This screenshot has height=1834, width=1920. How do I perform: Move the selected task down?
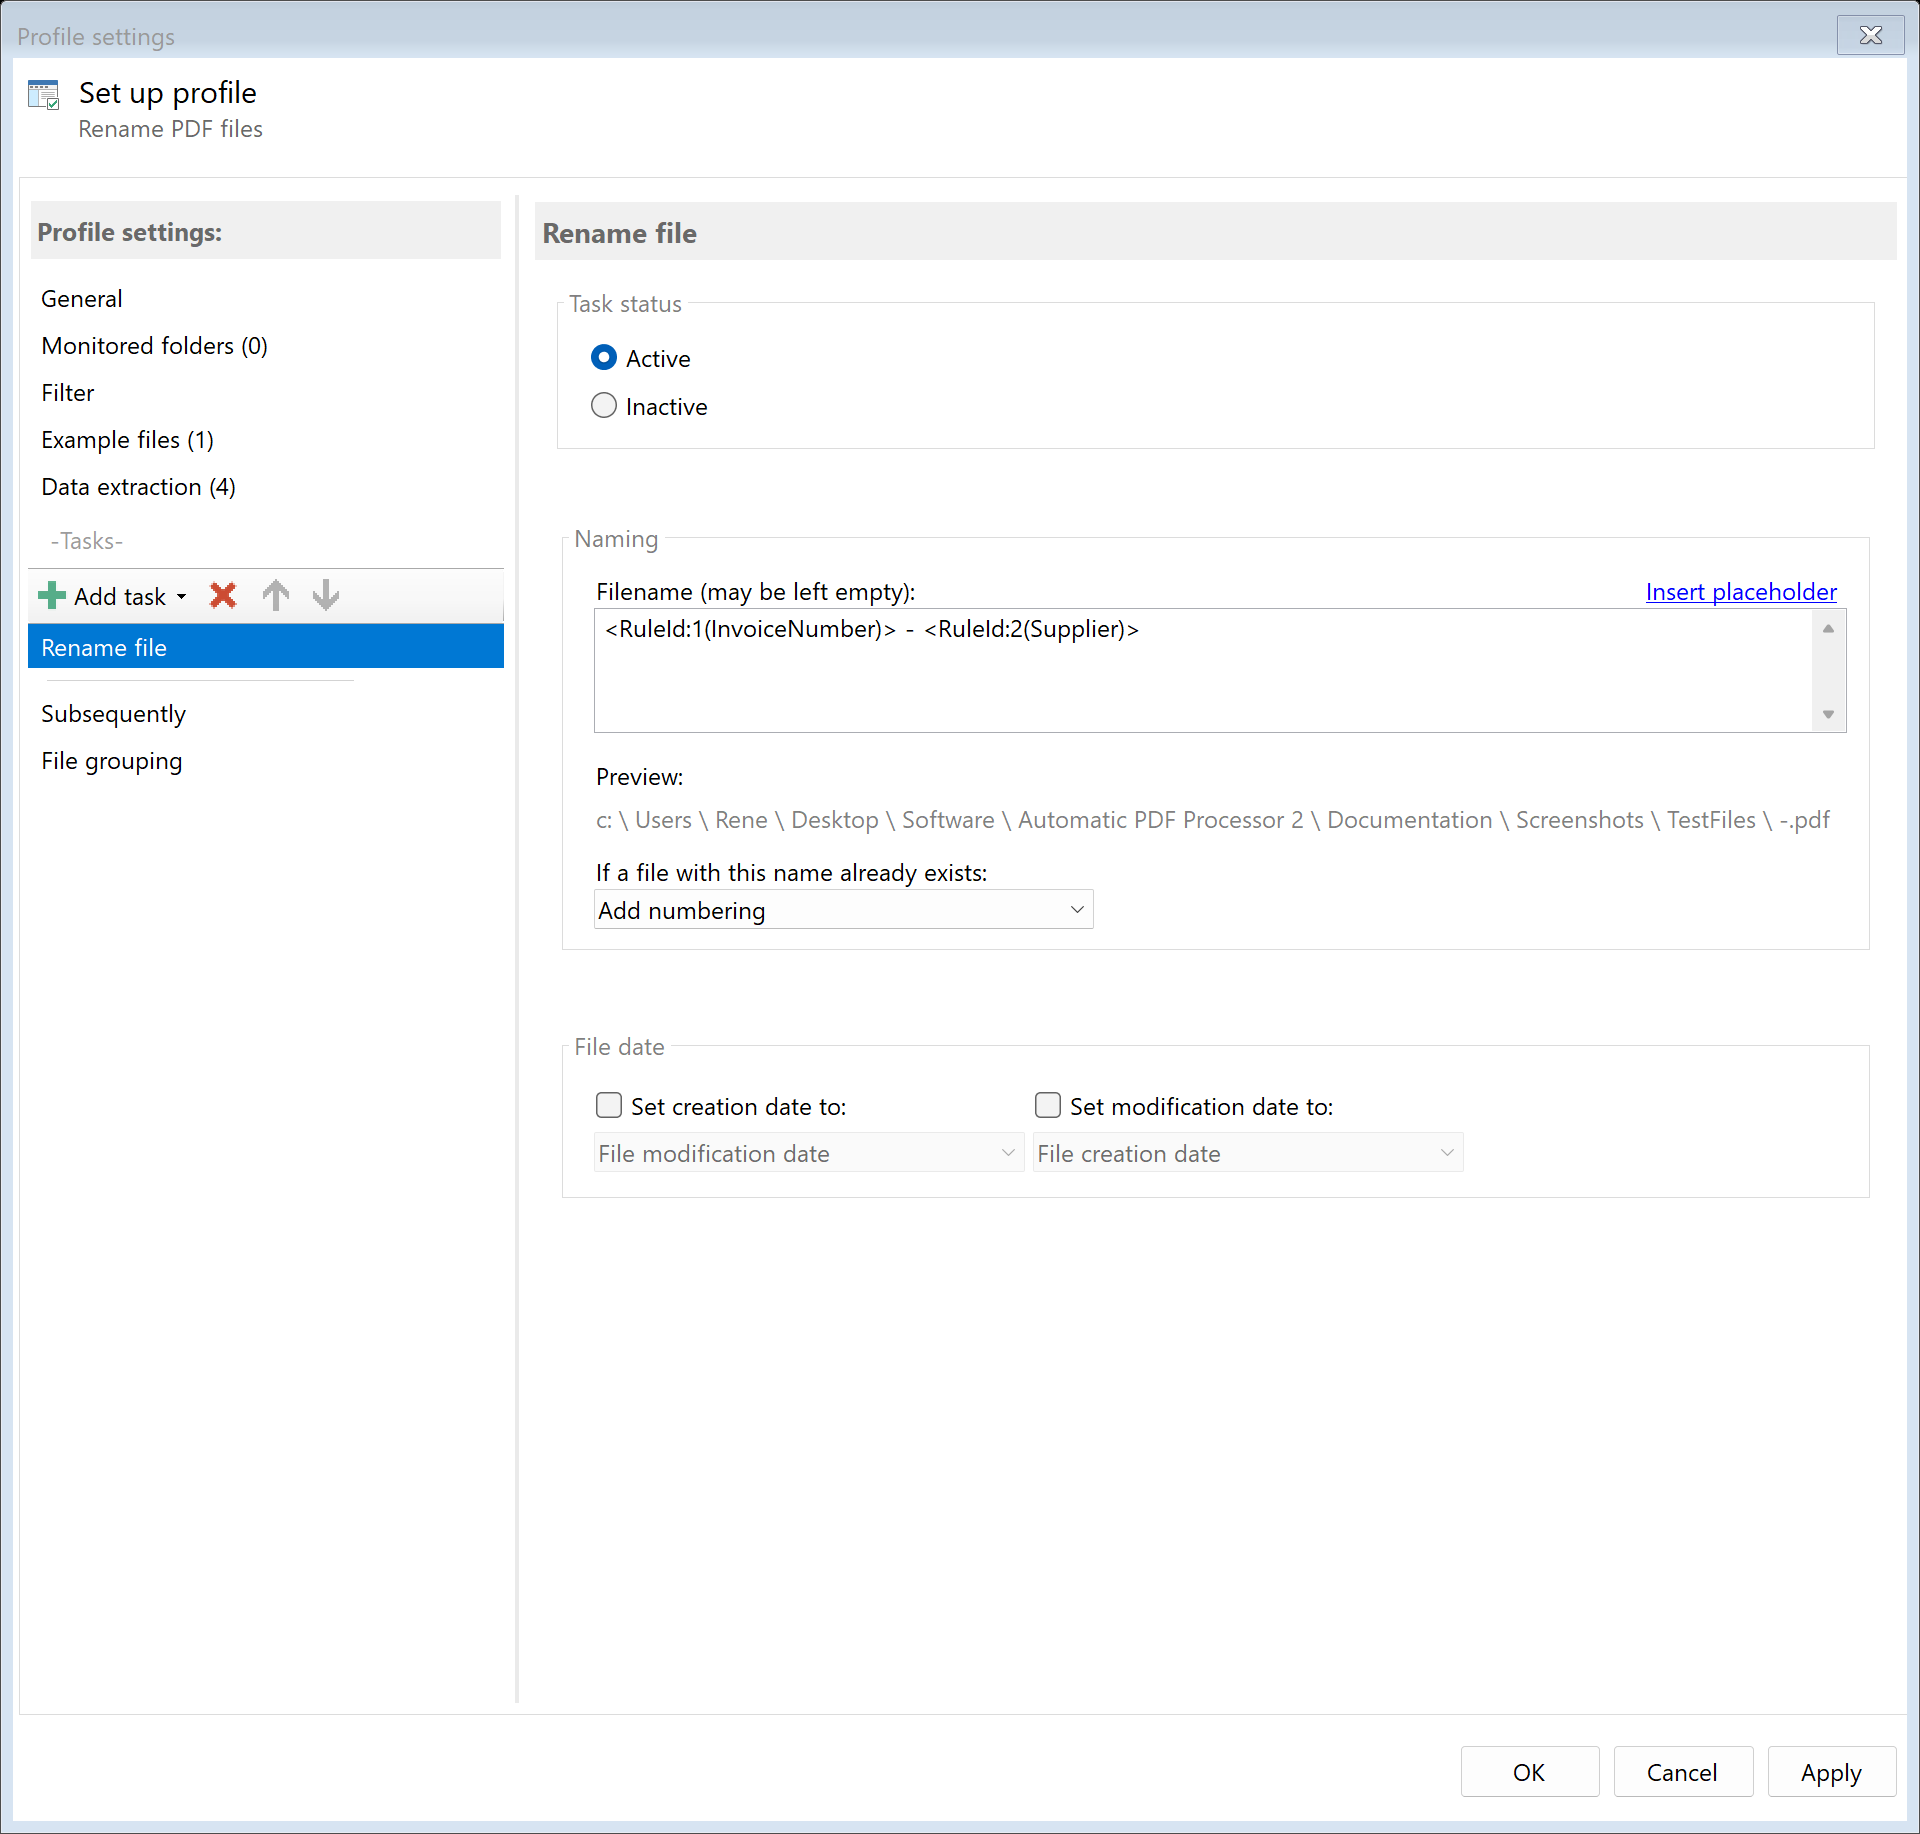pyautogui.click(x=325, y=596)
